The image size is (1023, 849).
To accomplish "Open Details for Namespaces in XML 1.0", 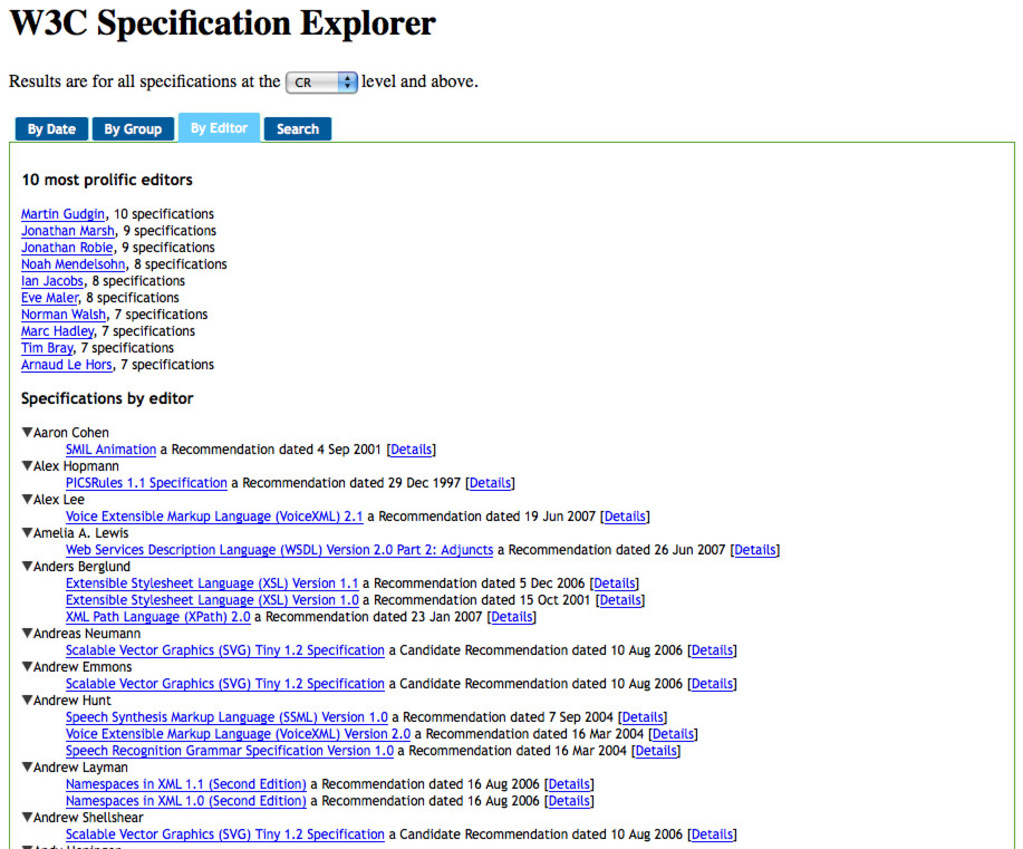I will (x=570, y=801).
